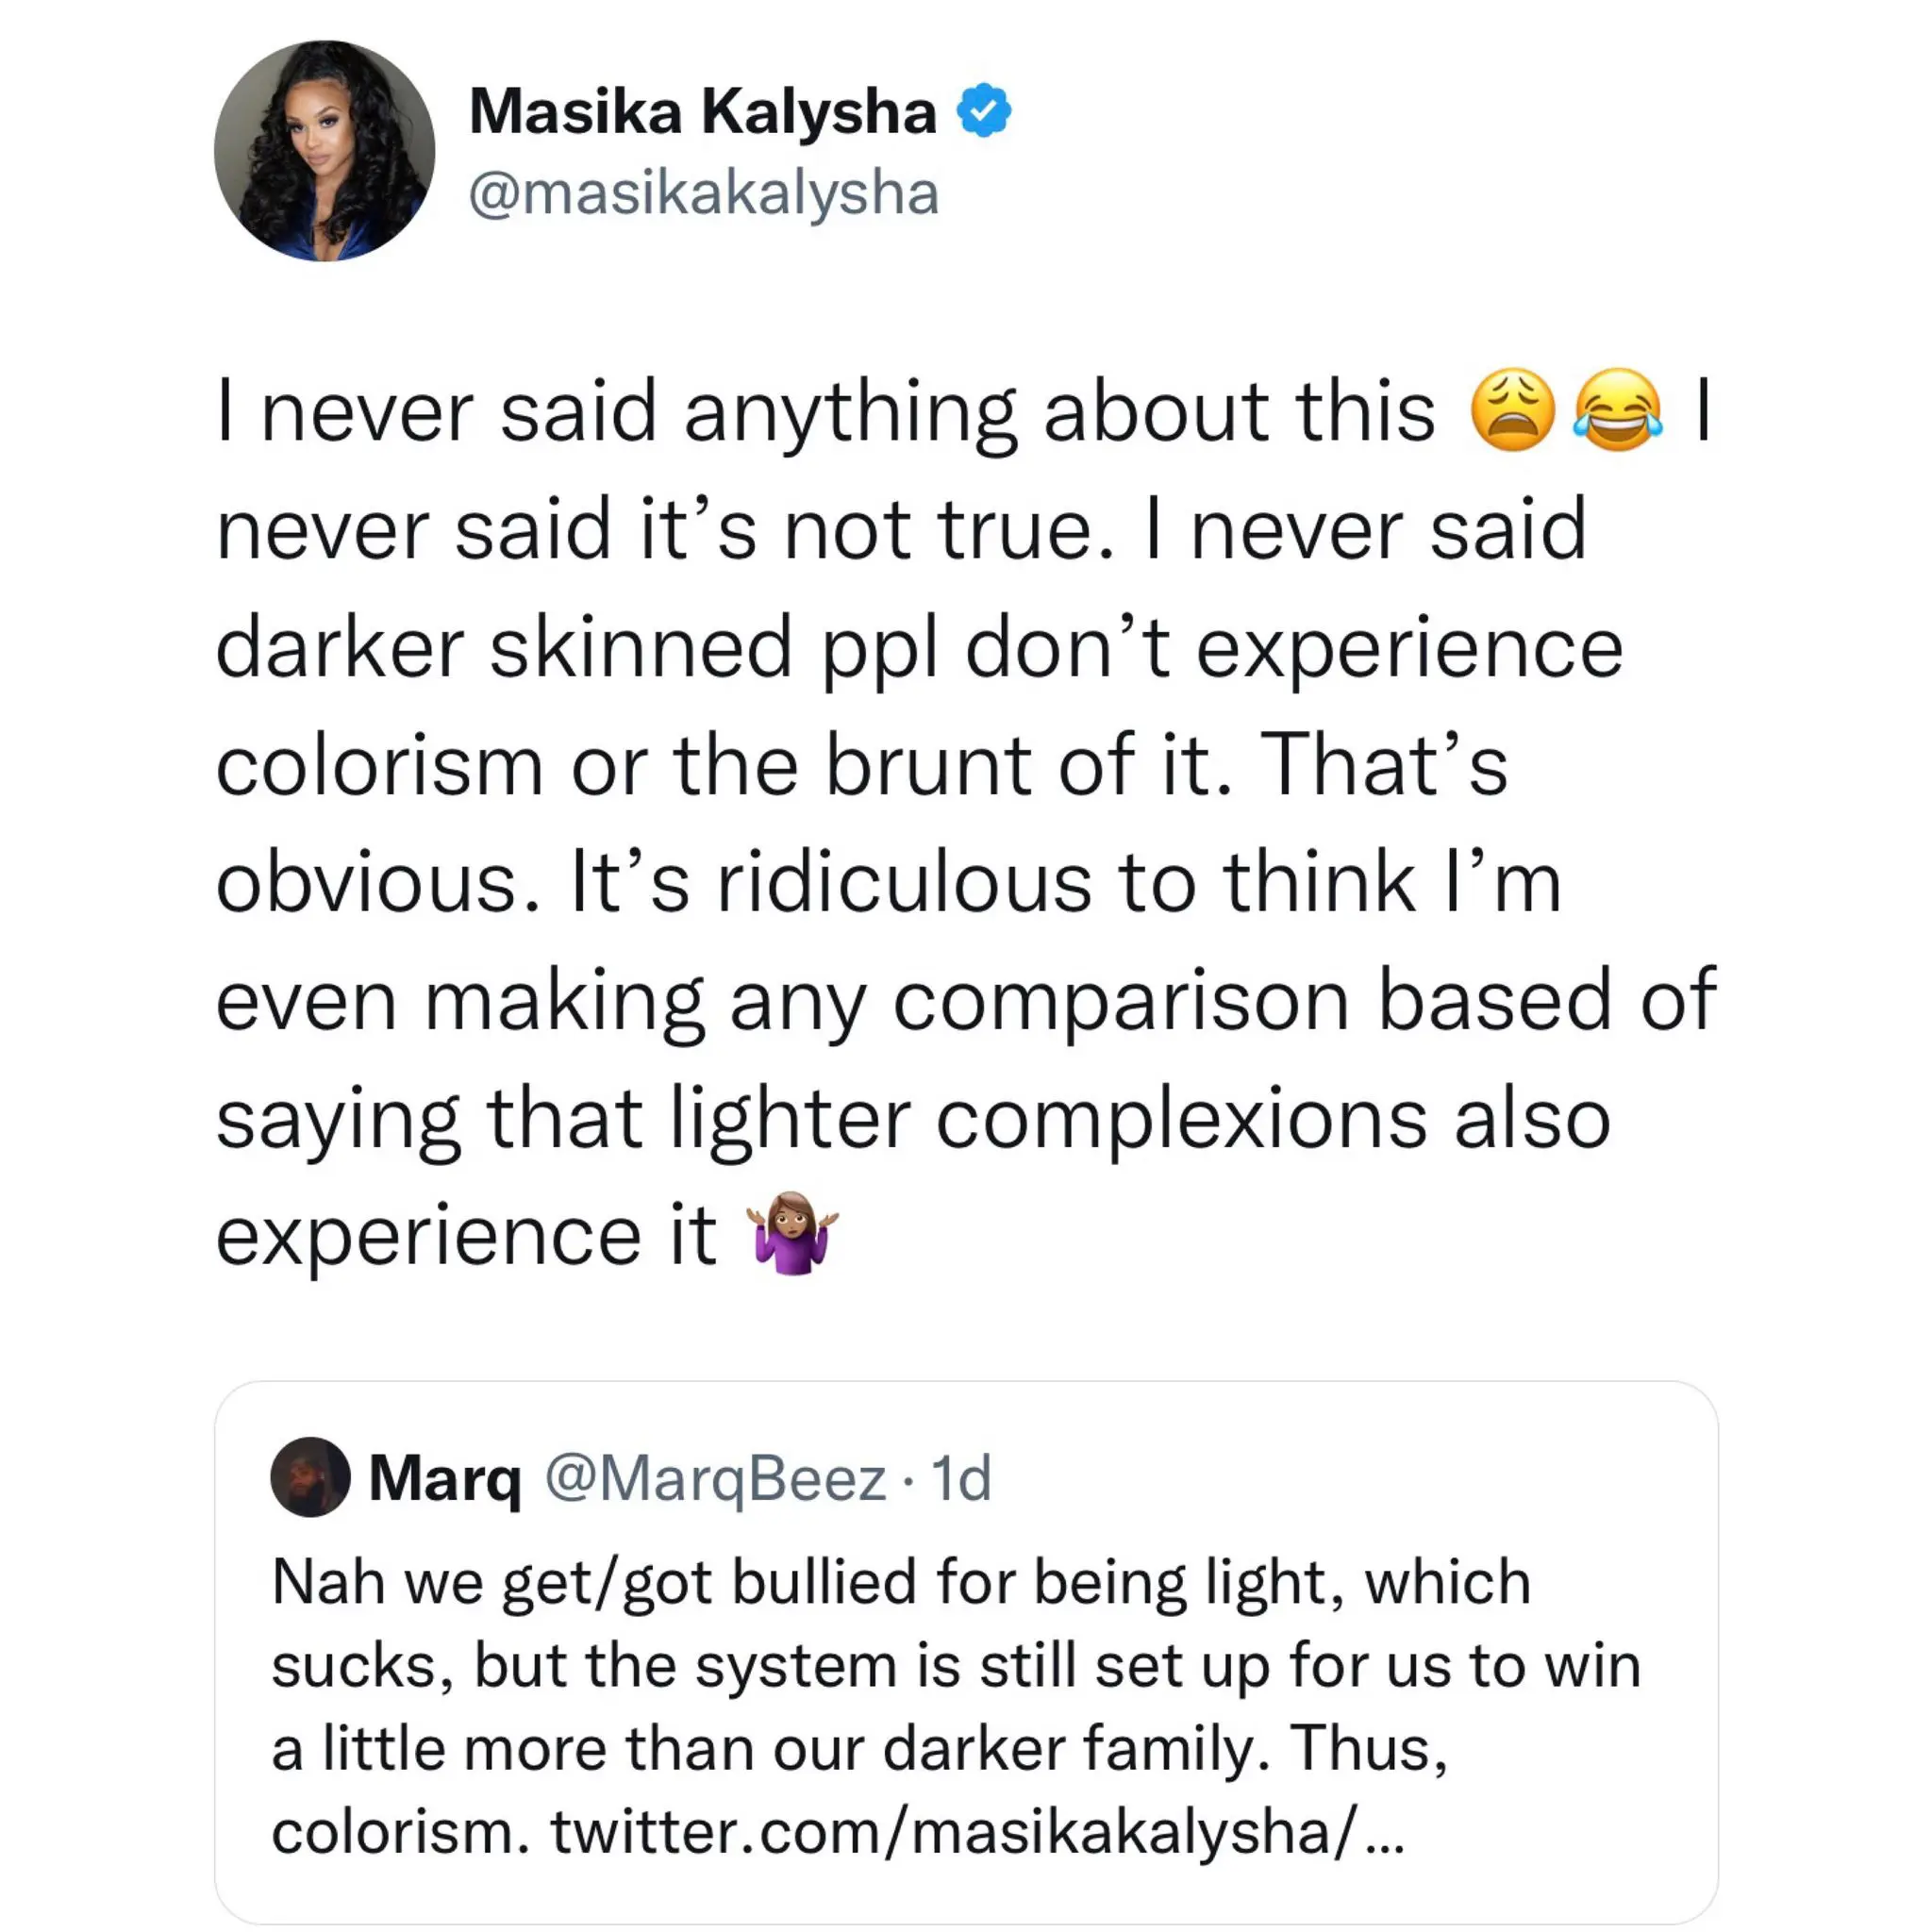Click the 1d timestamp on quoted tweet

961,1478
